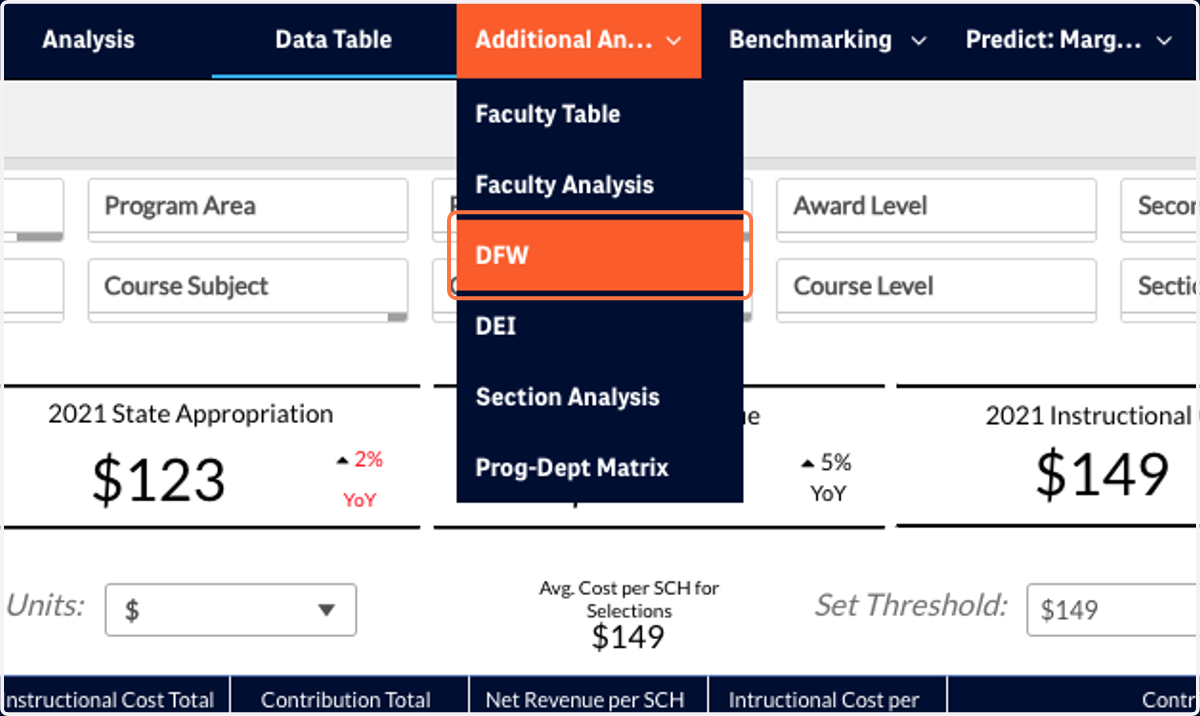Expand the Course Level filter
The width and height of the screenshot is (1200, 716).
[936, 289]
